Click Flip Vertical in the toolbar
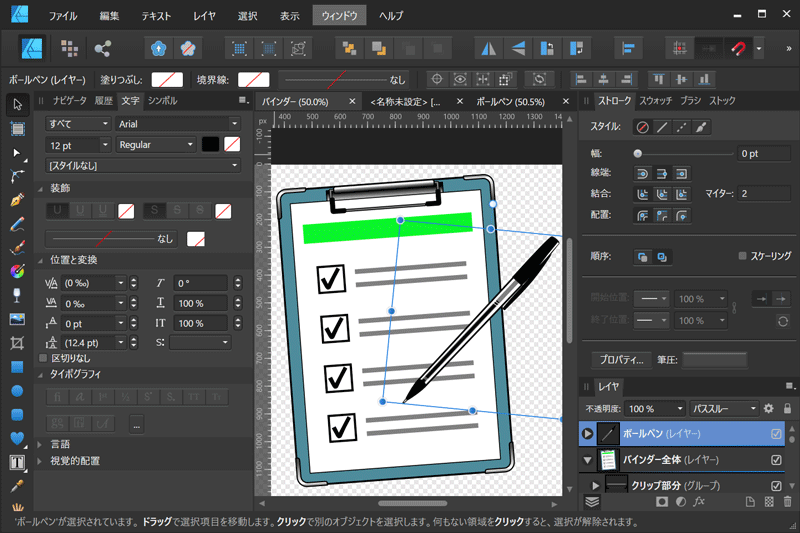The height and width of the screenshot is (533, 800). [518, 48]
